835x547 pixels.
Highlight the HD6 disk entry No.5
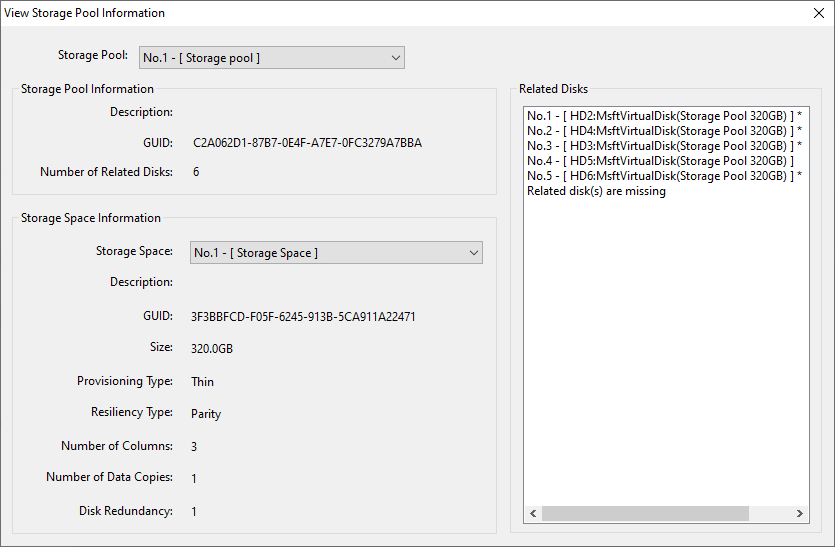click(x=664, y=176)
